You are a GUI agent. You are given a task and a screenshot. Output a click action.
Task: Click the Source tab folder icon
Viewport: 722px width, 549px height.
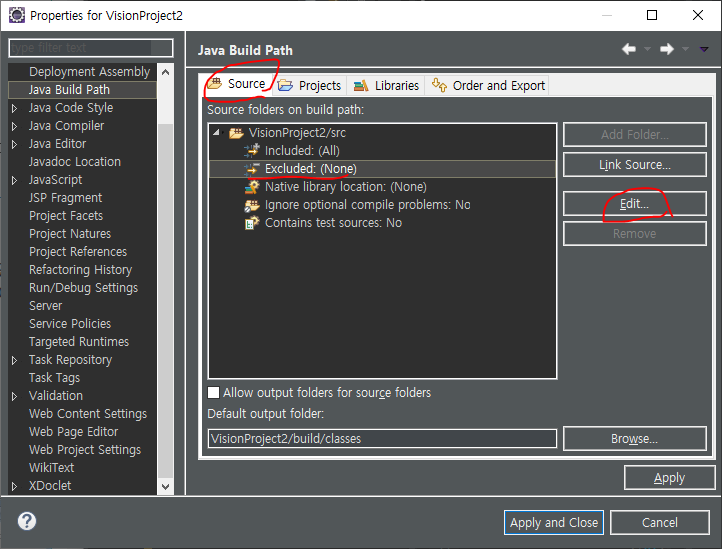point(214,84)
